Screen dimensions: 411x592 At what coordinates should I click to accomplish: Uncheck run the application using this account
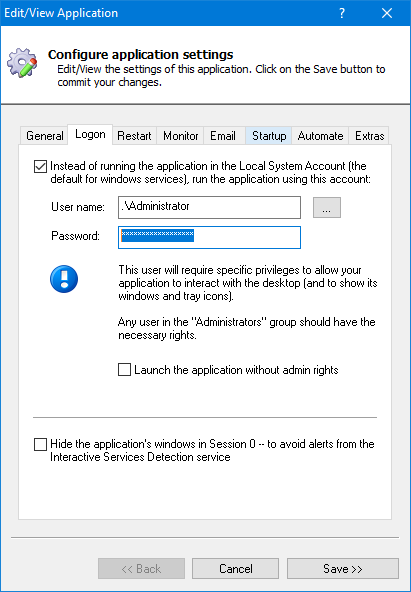click(x=40, y=166)
